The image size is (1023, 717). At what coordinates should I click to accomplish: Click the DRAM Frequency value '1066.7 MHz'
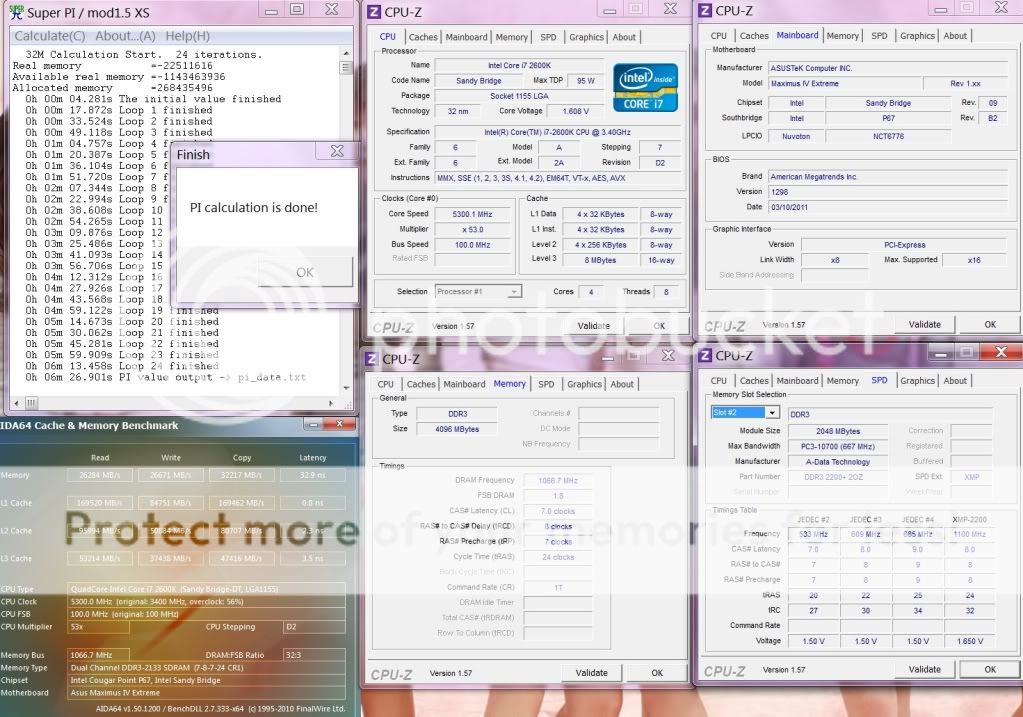point(558,481)
